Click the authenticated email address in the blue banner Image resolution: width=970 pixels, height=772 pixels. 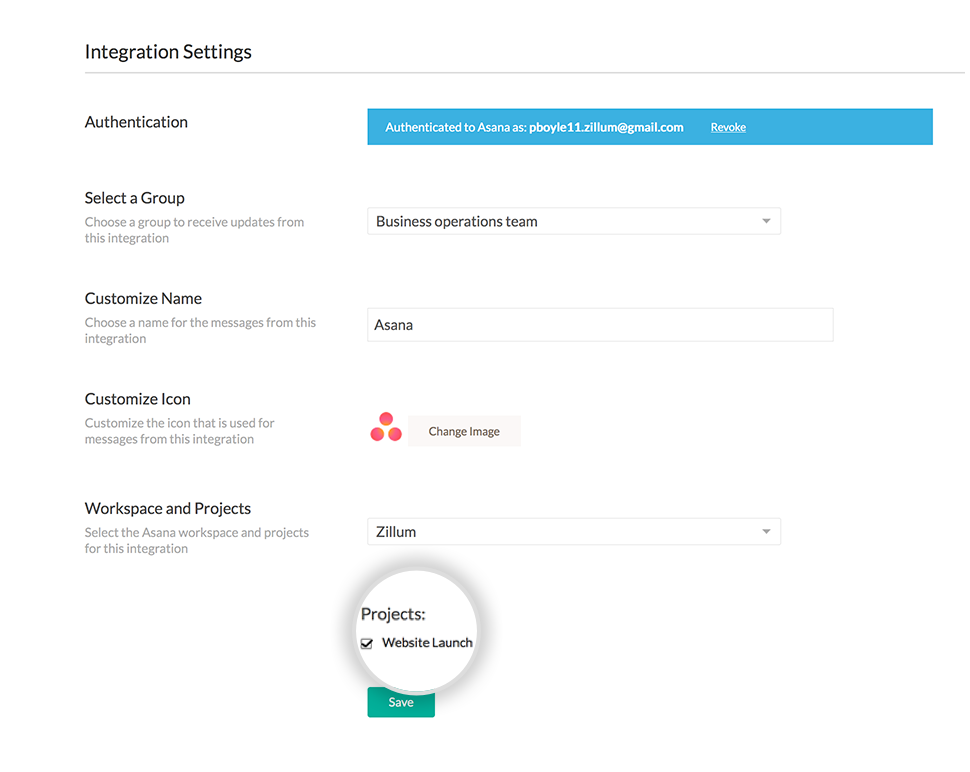pyautogui.click(x=606, y=127)
